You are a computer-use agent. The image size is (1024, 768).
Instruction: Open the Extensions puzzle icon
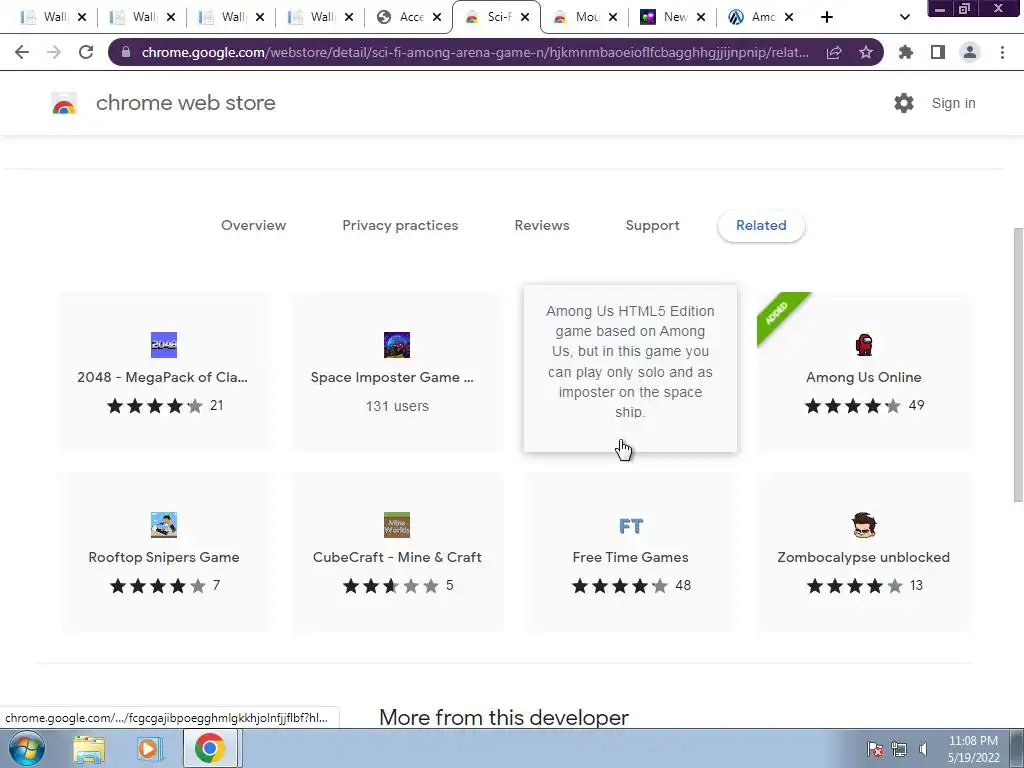pos(906,52)
